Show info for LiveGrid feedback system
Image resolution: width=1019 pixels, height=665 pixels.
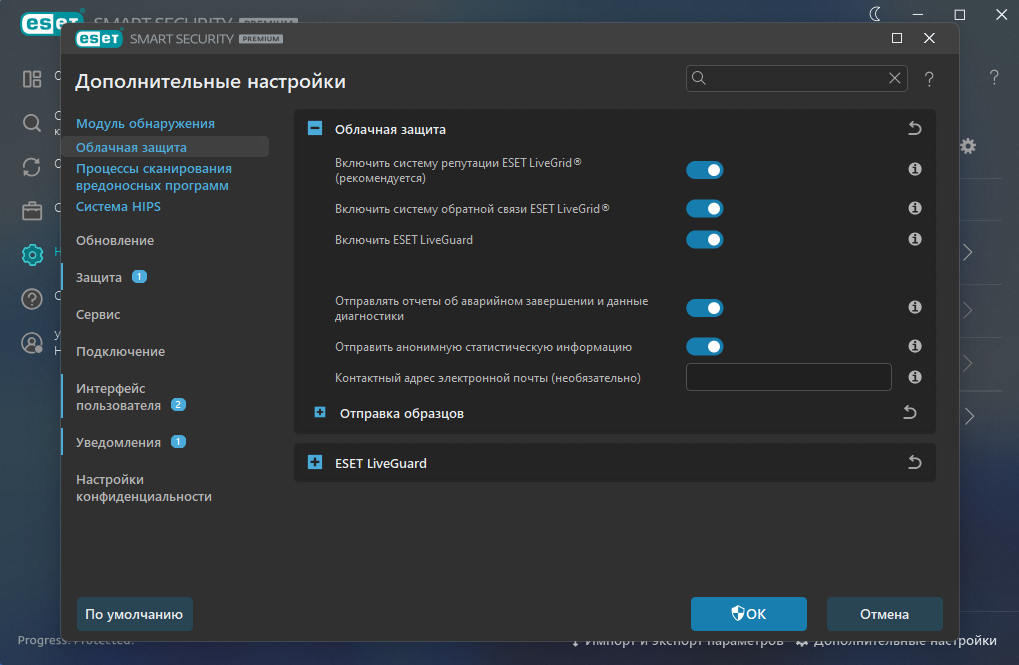915,208
